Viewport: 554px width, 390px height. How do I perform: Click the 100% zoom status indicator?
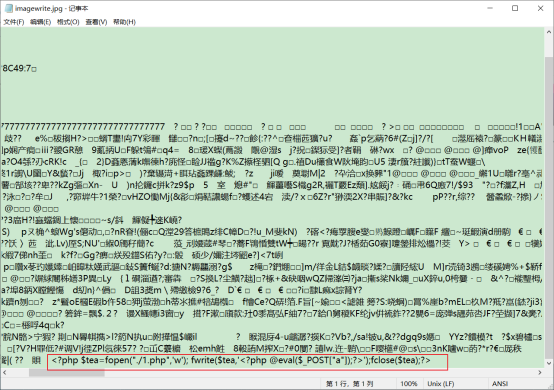coord(409,384)
